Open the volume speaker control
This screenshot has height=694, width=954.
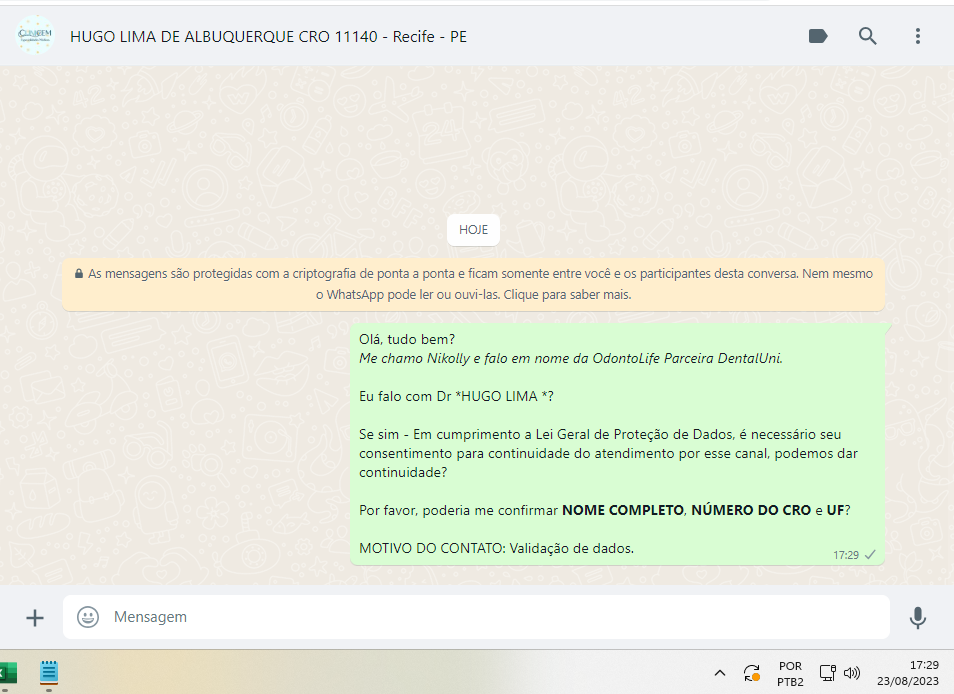coord(852,673)
